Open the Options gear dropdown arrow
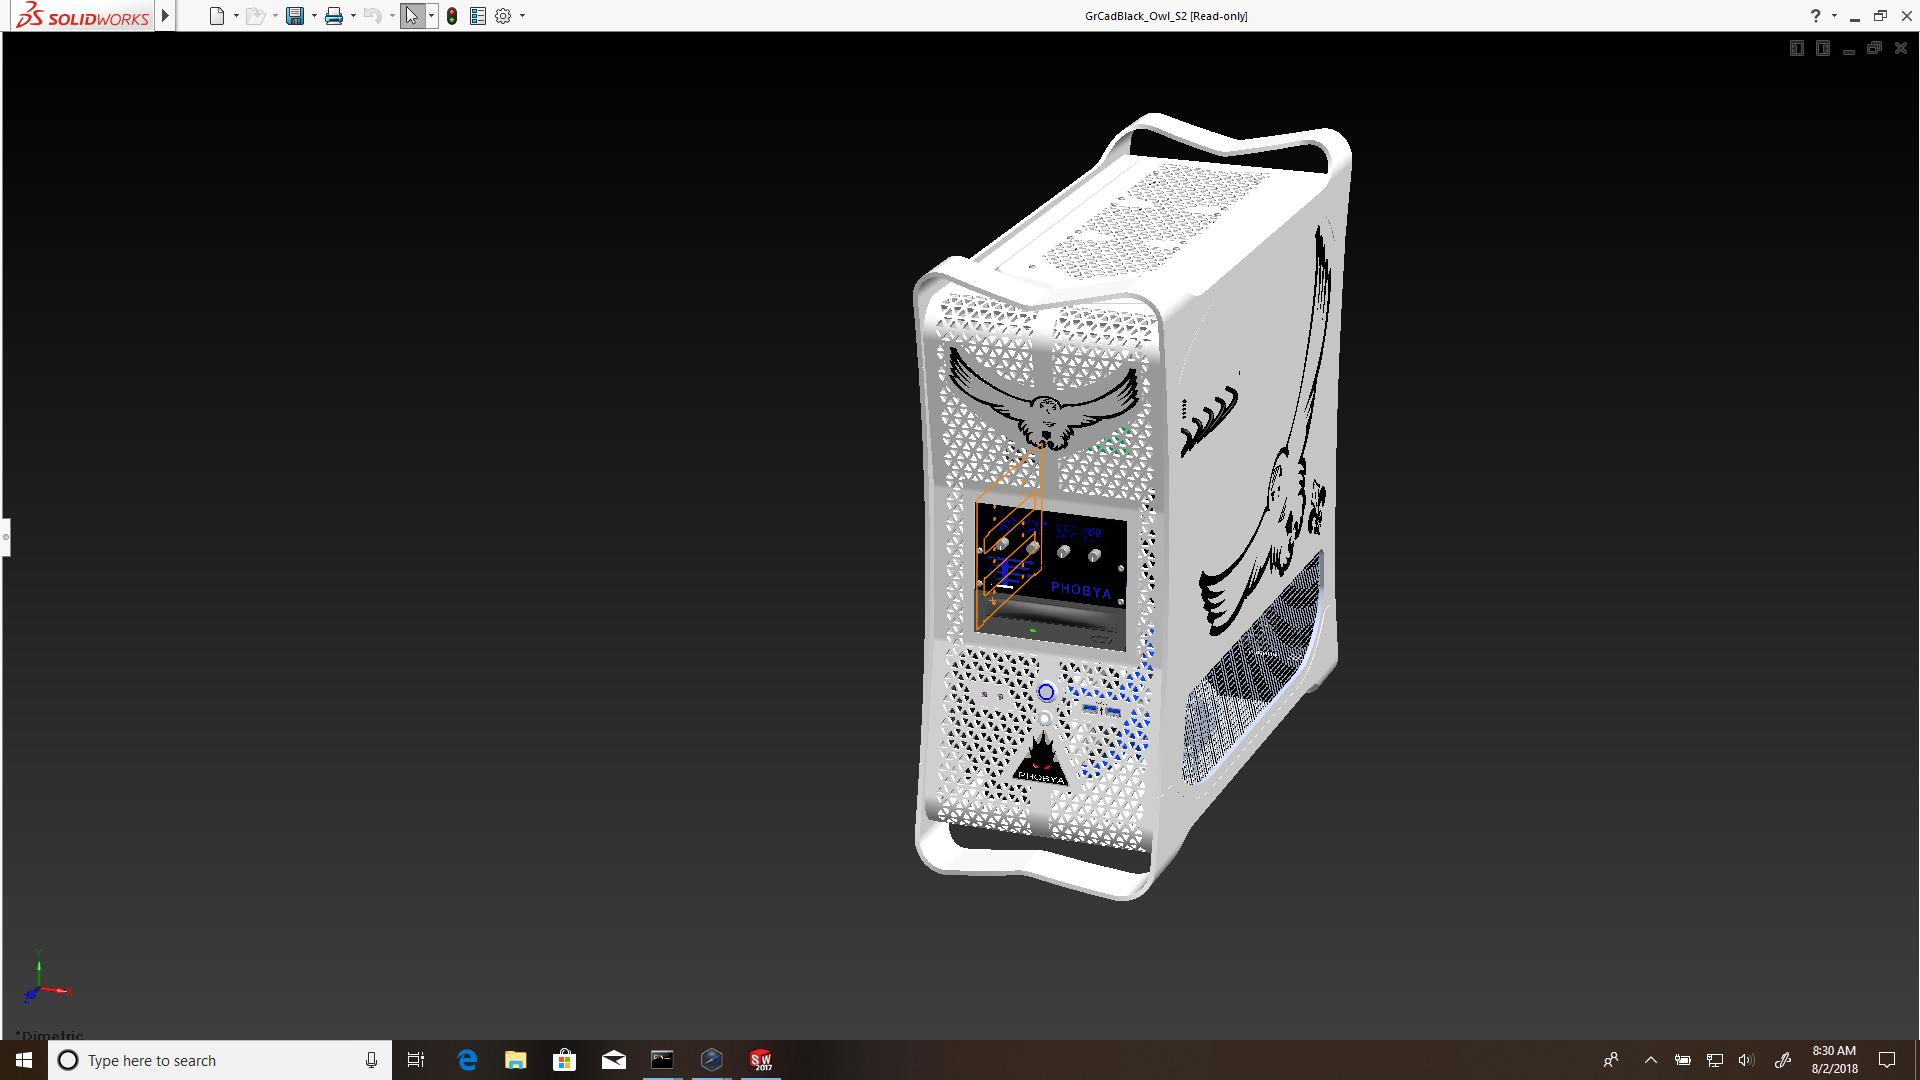Viewport: 1920px width, 1080px height. click(522, 16)
